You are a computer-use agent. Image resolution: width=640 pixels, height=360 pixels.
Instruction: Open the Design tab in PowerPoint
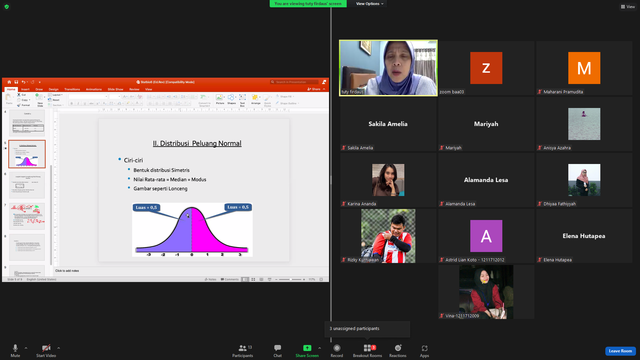[x=53, y=89]
